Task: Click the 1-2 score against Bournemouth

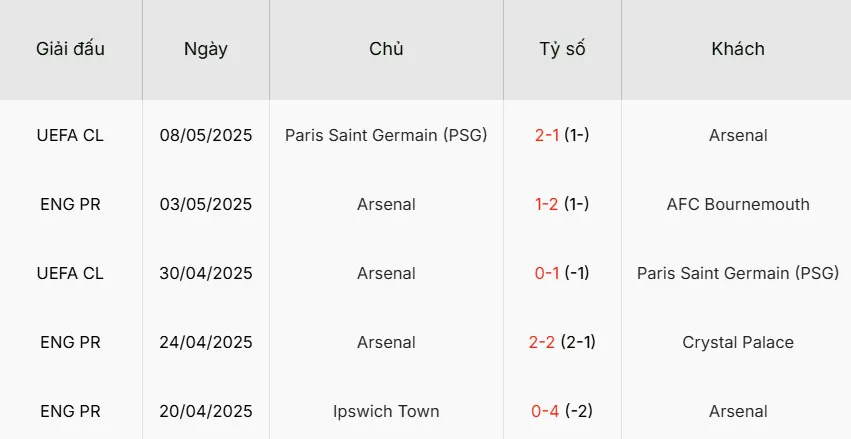Action: pyautogui.click(x=547, y=204)
